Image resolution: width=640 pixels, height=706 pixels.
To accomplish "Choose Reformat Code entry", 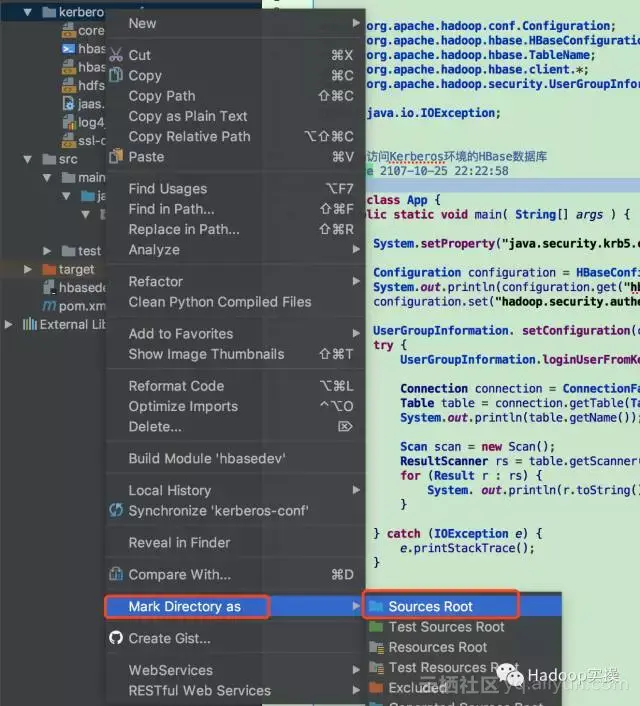I will point(236,385).
